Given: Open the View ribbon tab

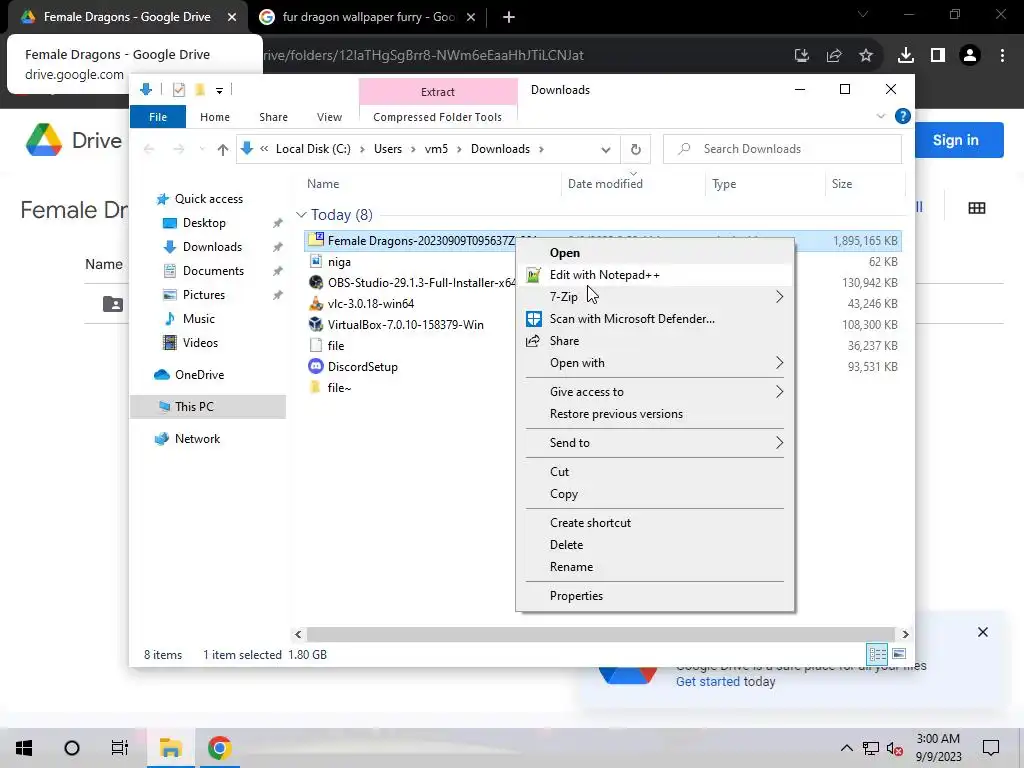Looking at the screenshot, I should click(329, 117).
